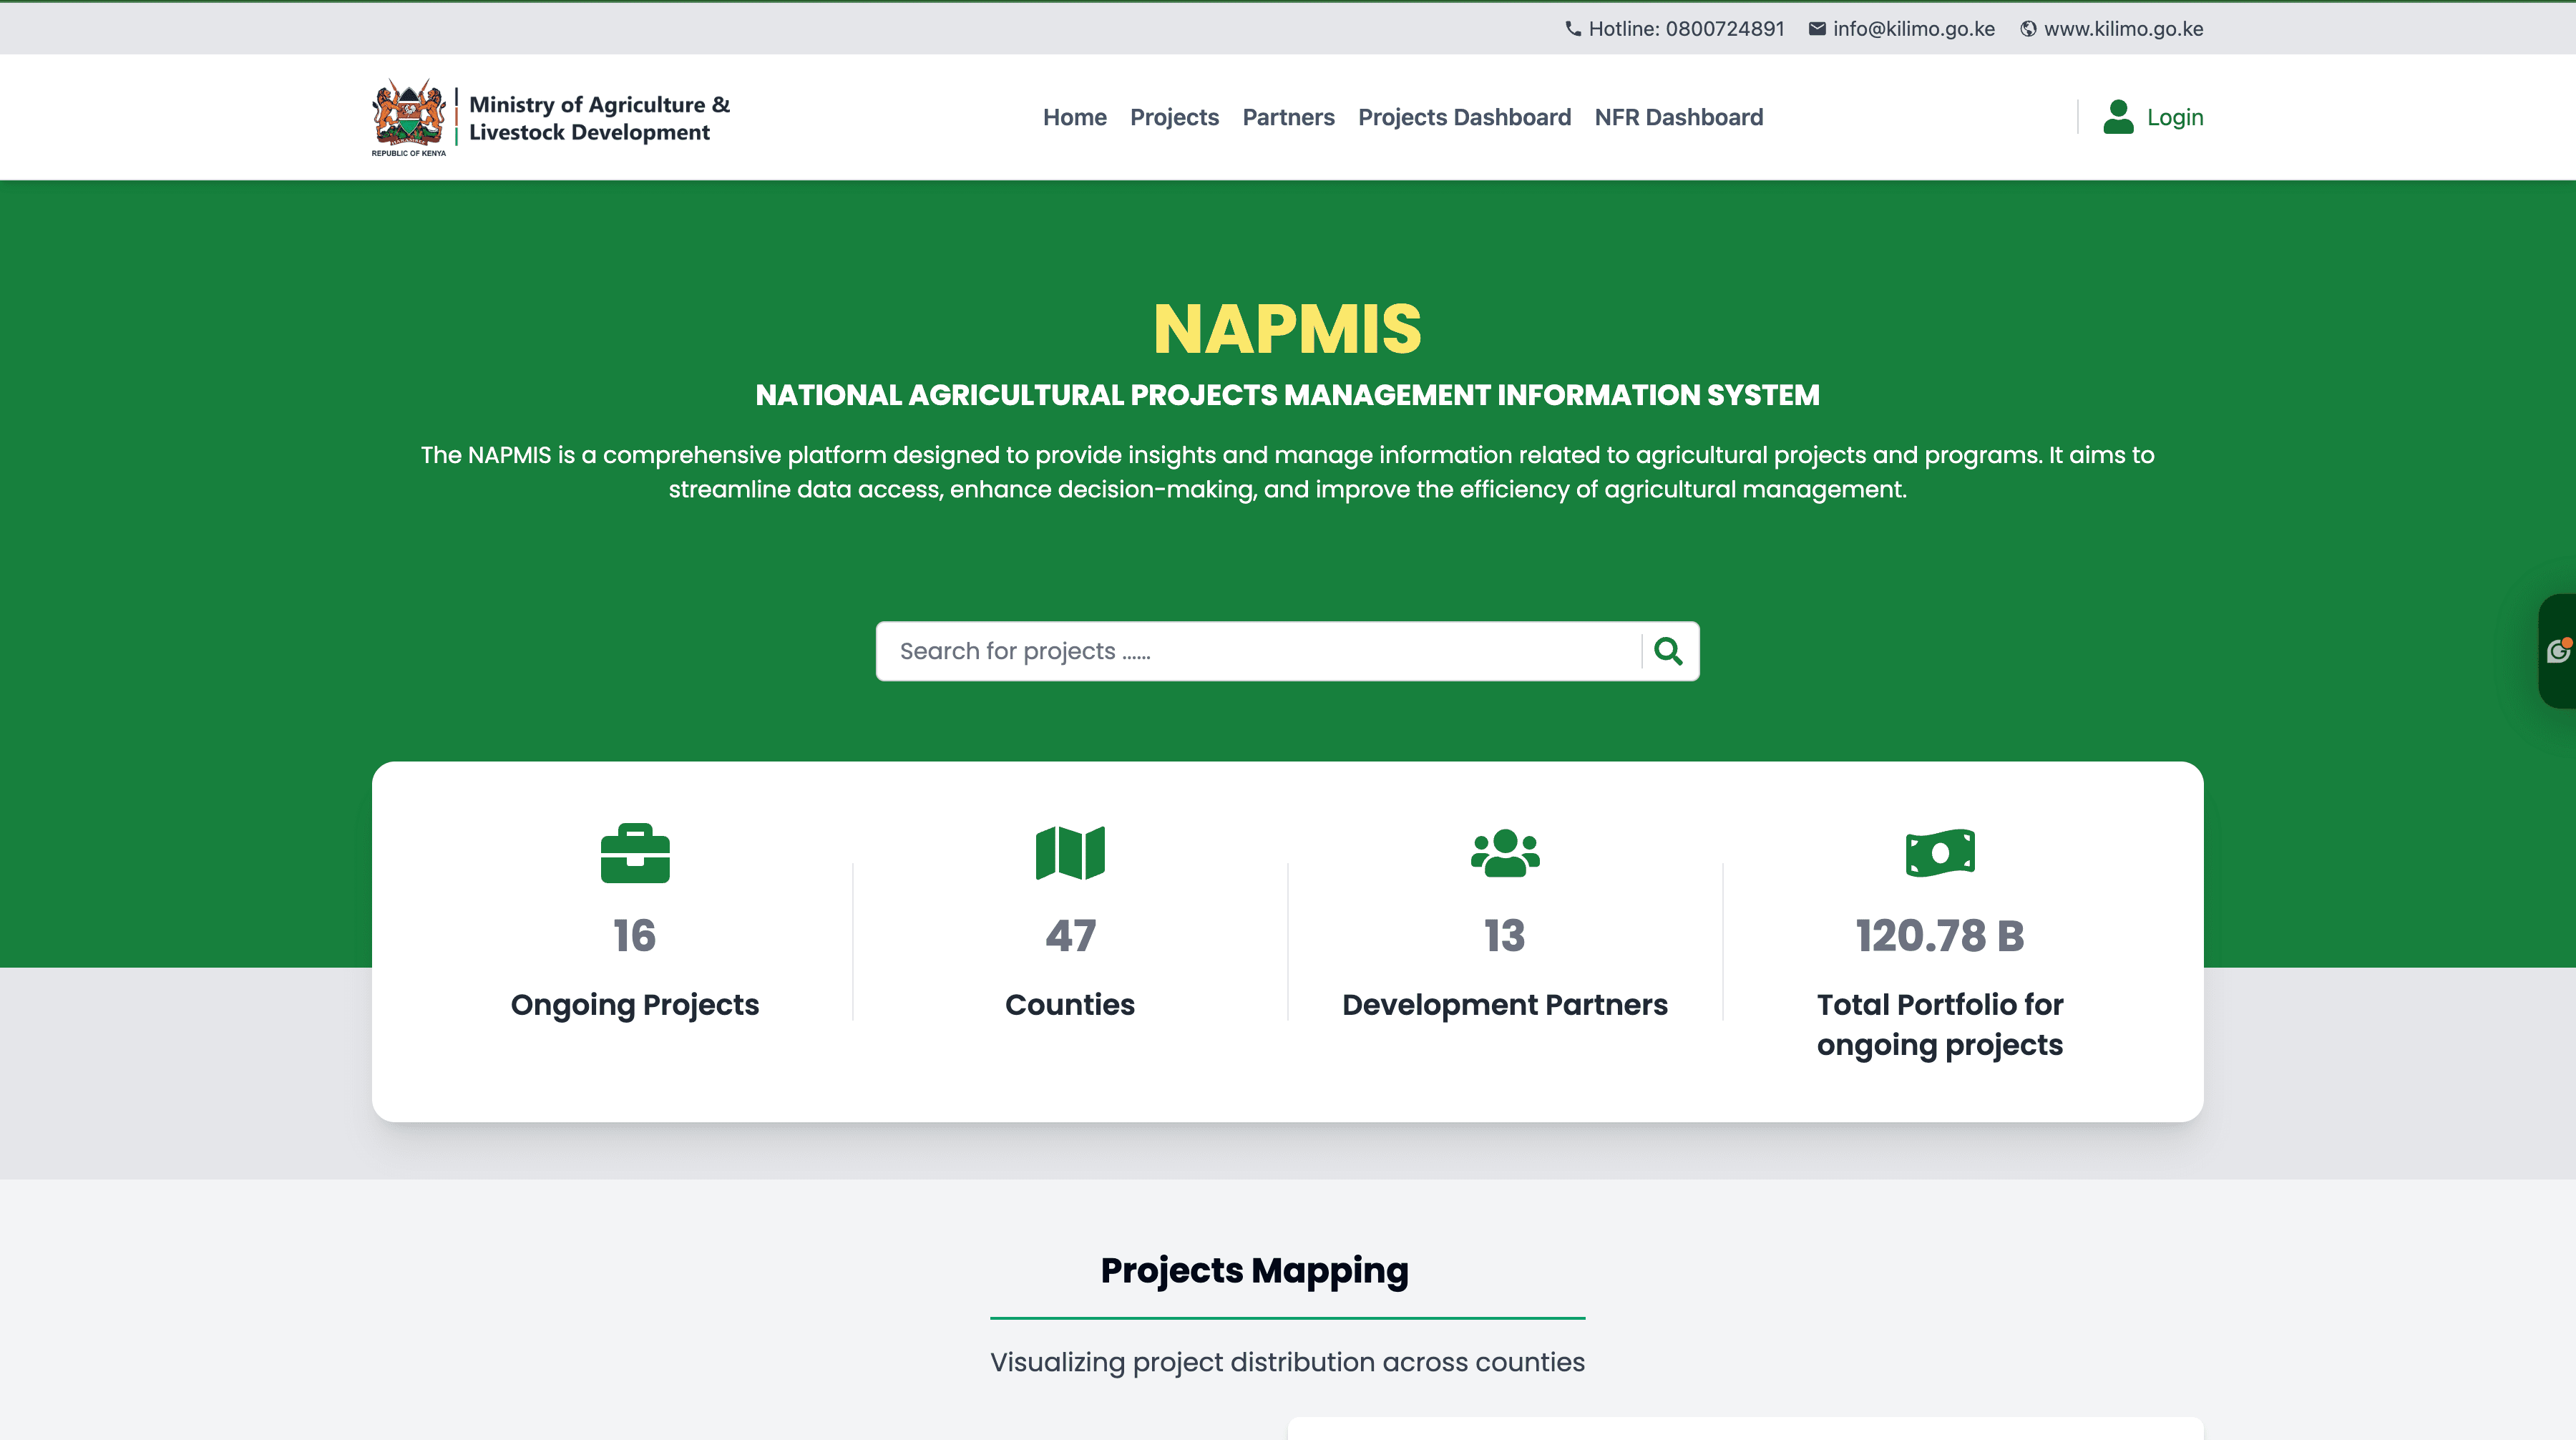Click inside the project search field
2576x1440 pixels.
(1200, 651)
